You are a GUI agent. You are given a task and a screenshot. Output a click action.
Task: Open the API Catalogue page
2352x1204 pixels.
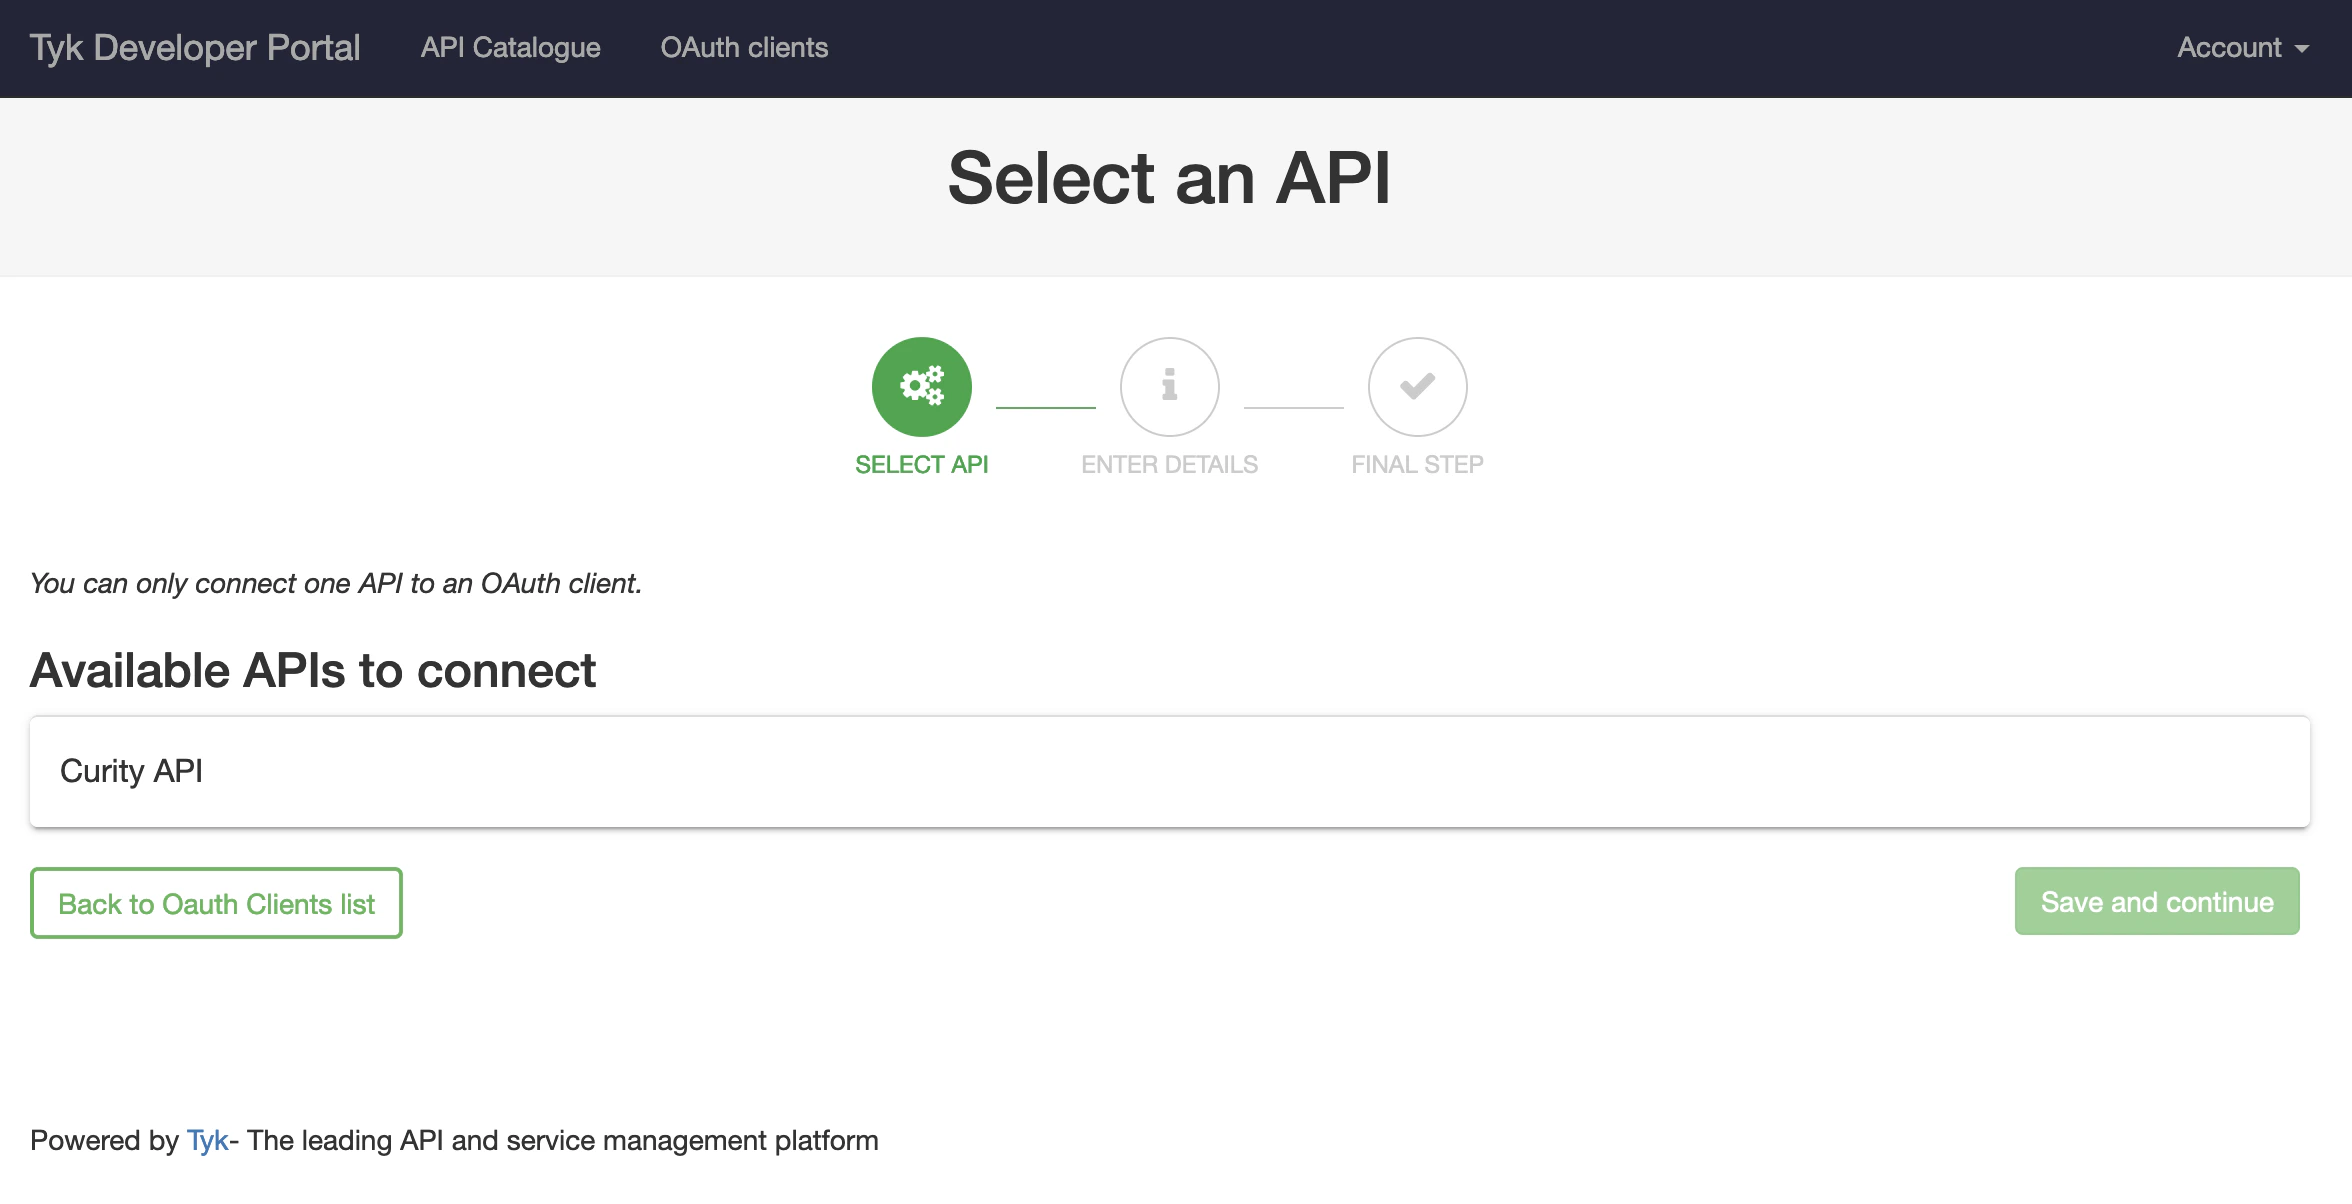pos(509,47)
